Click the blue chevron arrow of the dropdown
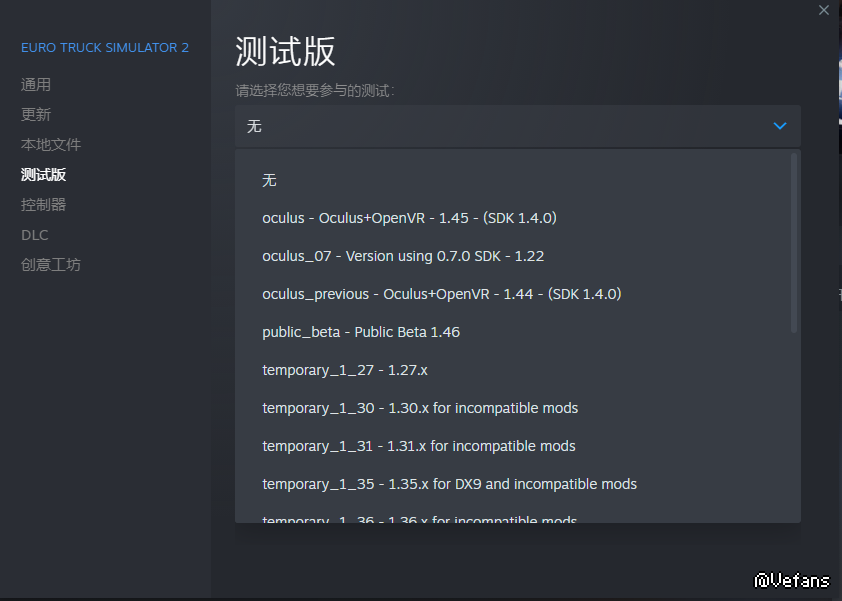The height and width of the screenshot is (601, 842). pyautogui.click(x=780, y=126)
